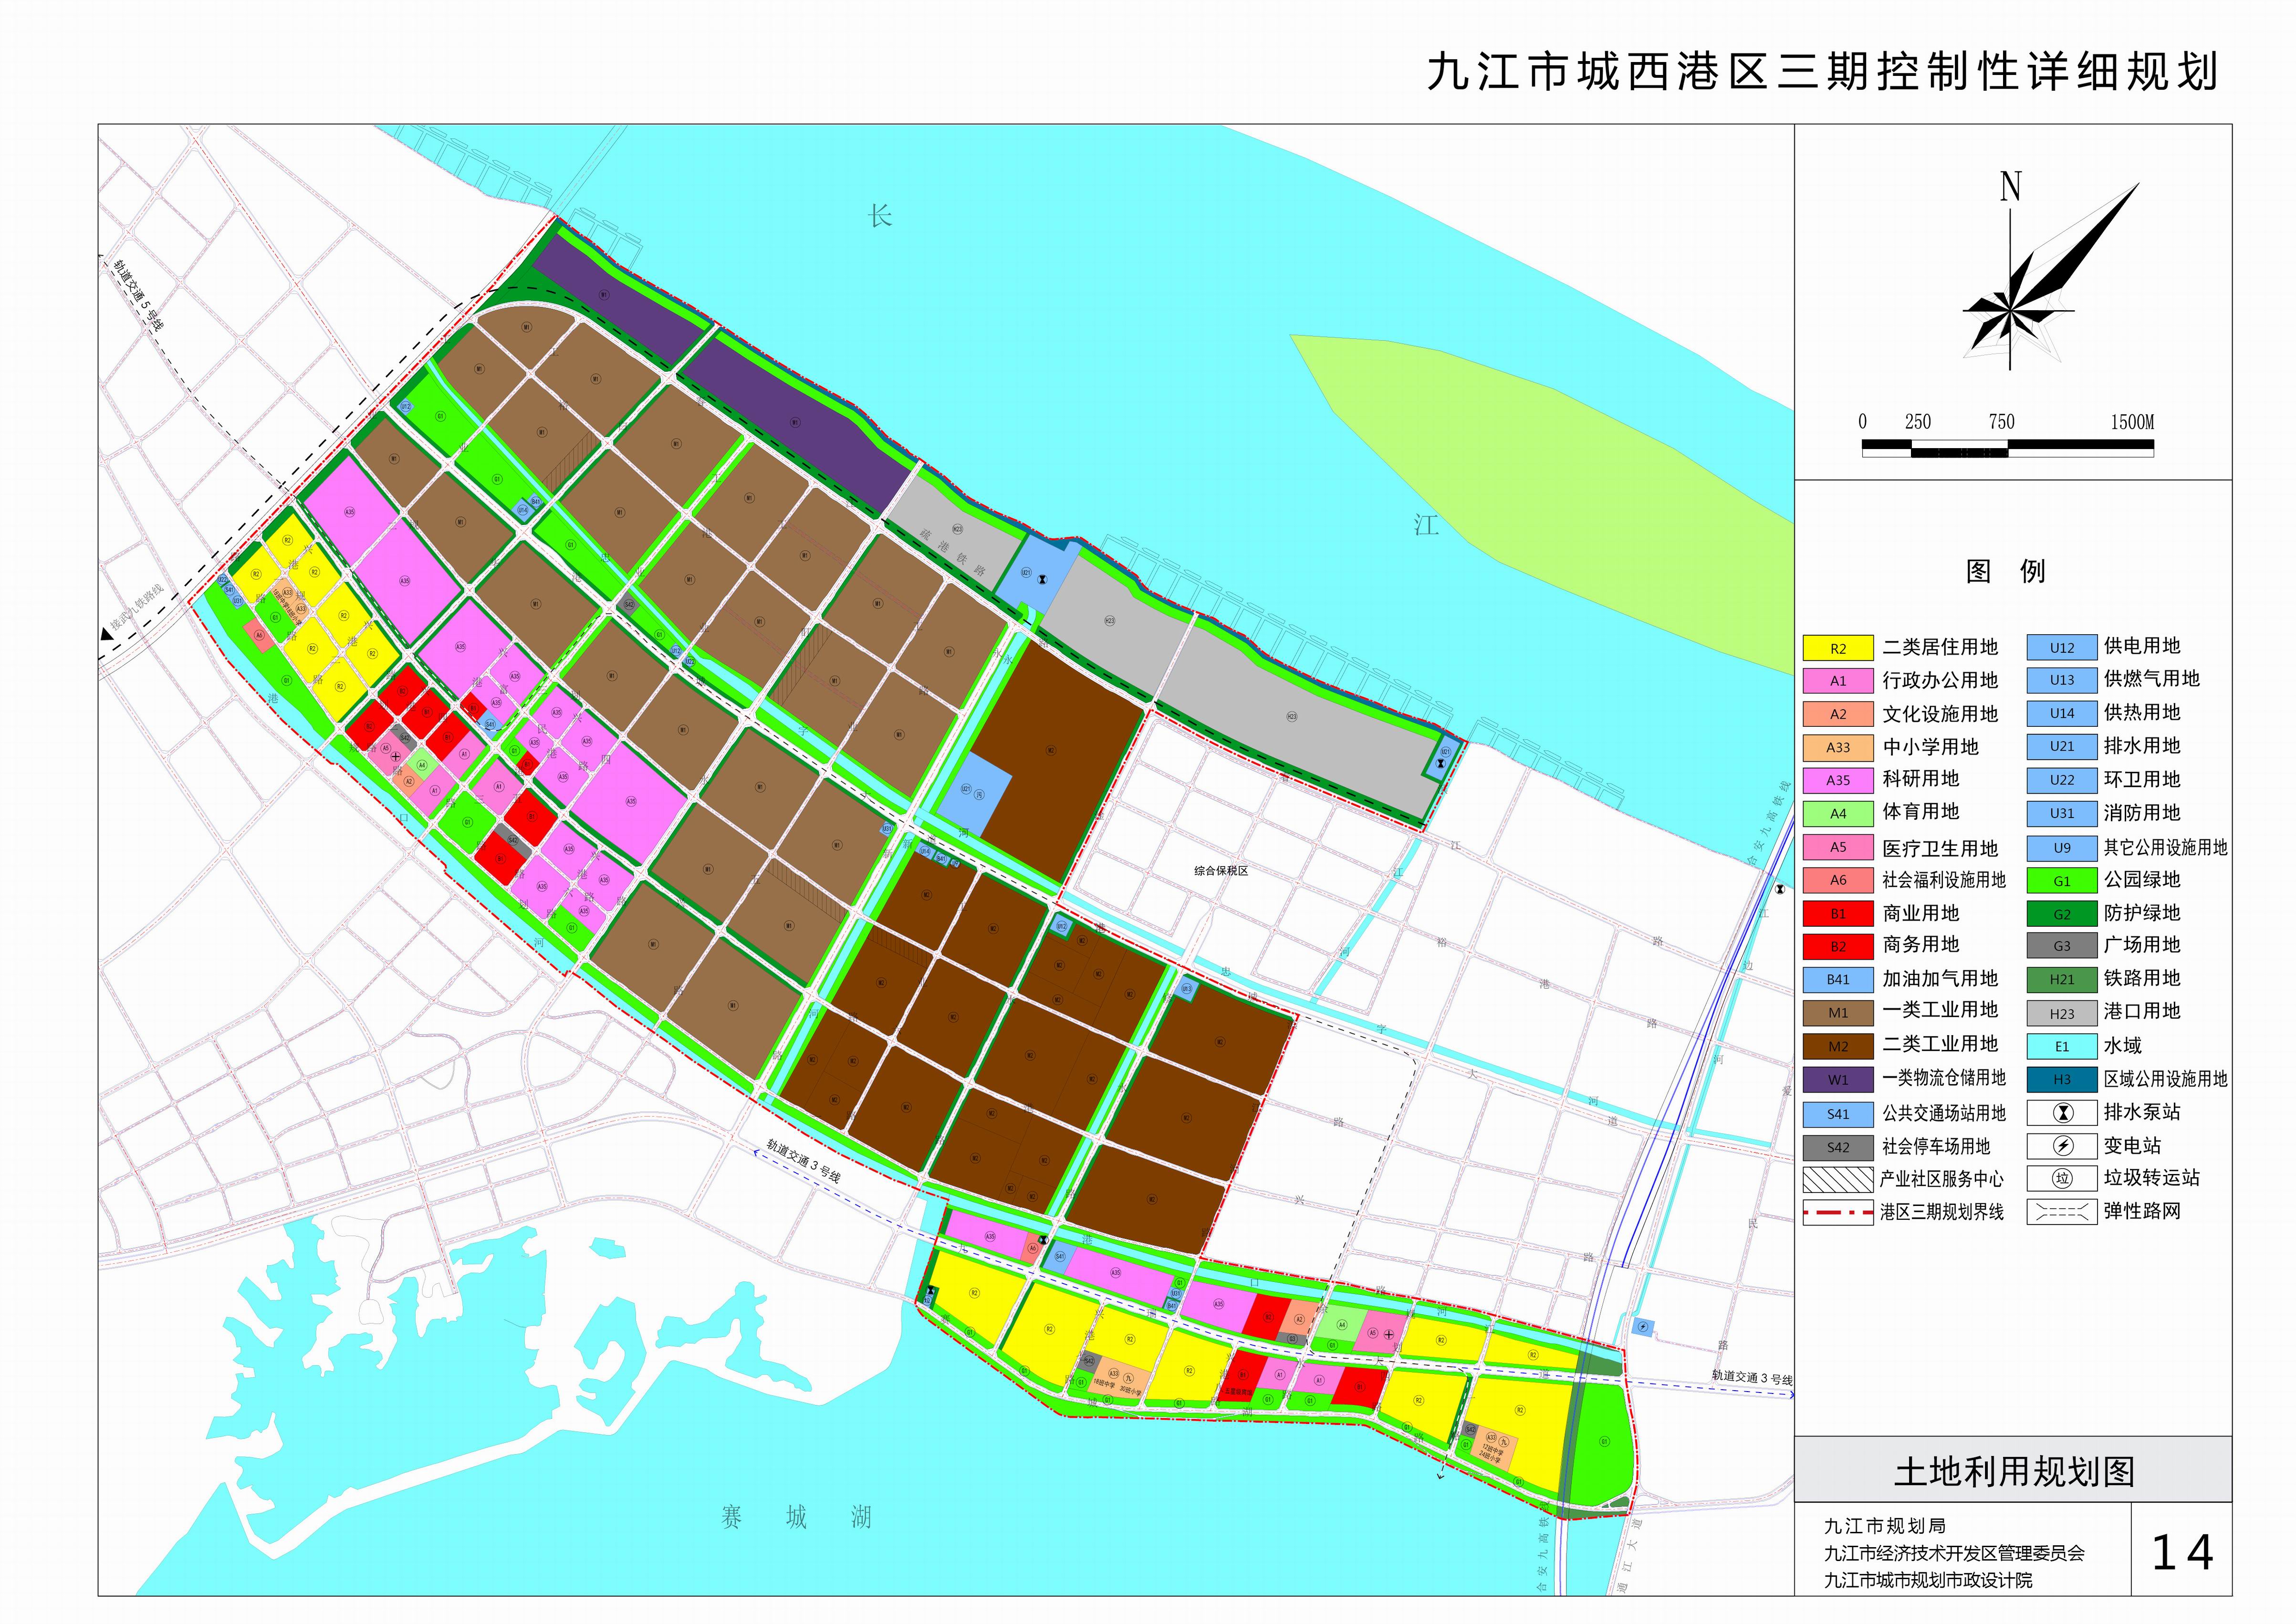Select the A6 social welfare legend swatch
Screen dimensions: 2296x1624
(x=1838, y=880)
